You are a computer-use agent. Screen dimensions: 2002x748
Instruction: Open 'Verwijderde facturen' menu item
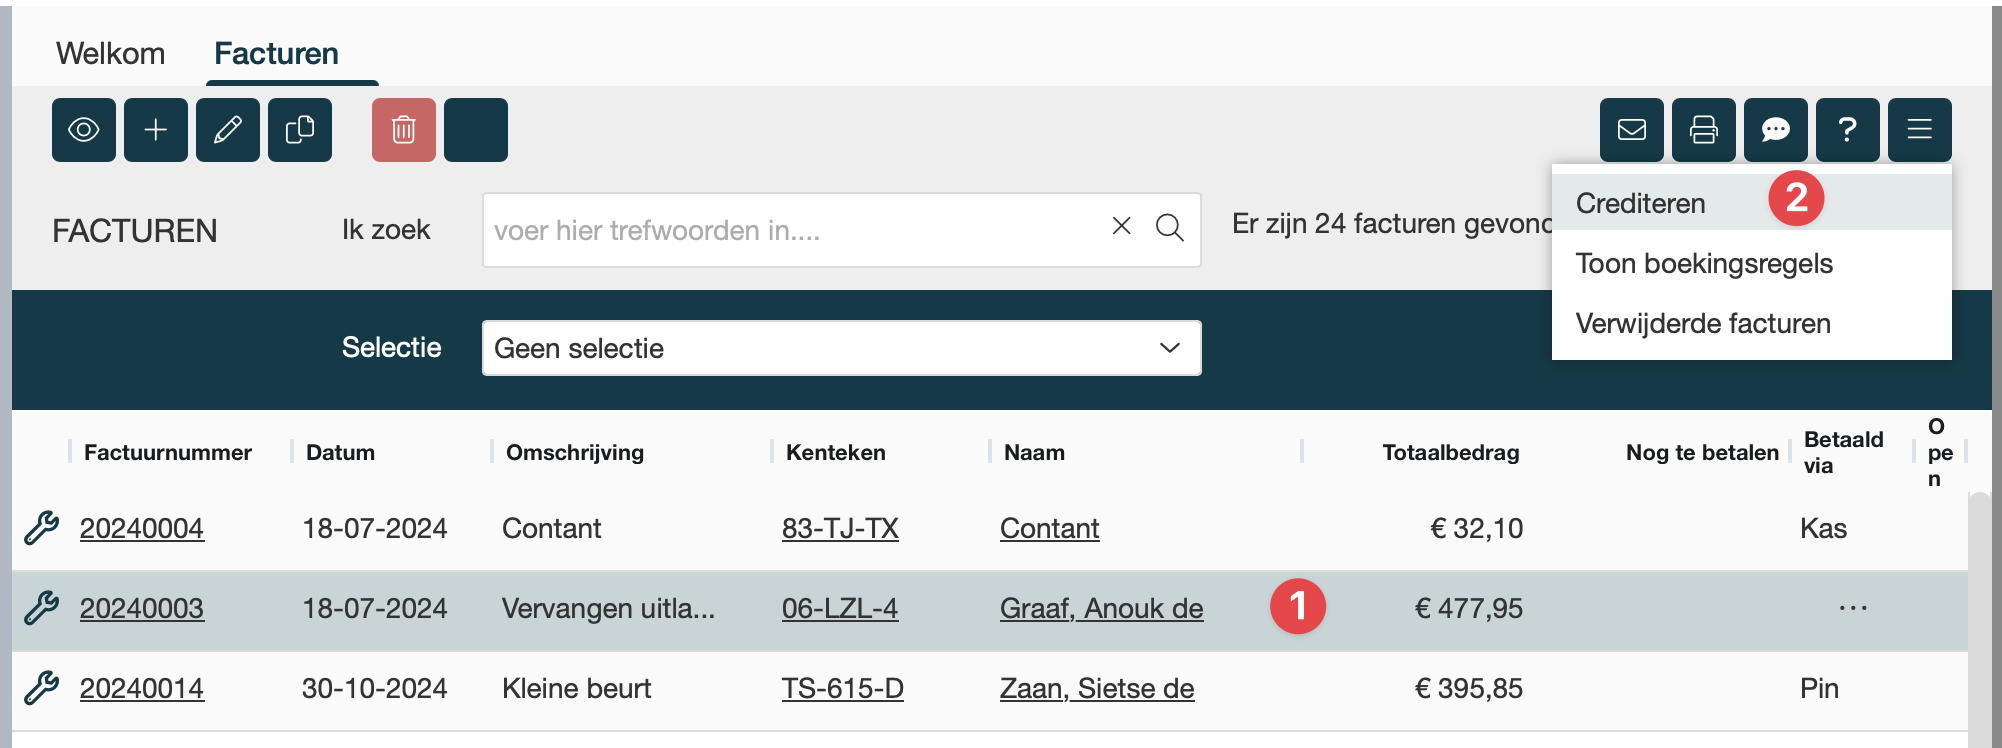coord(1703,324)
